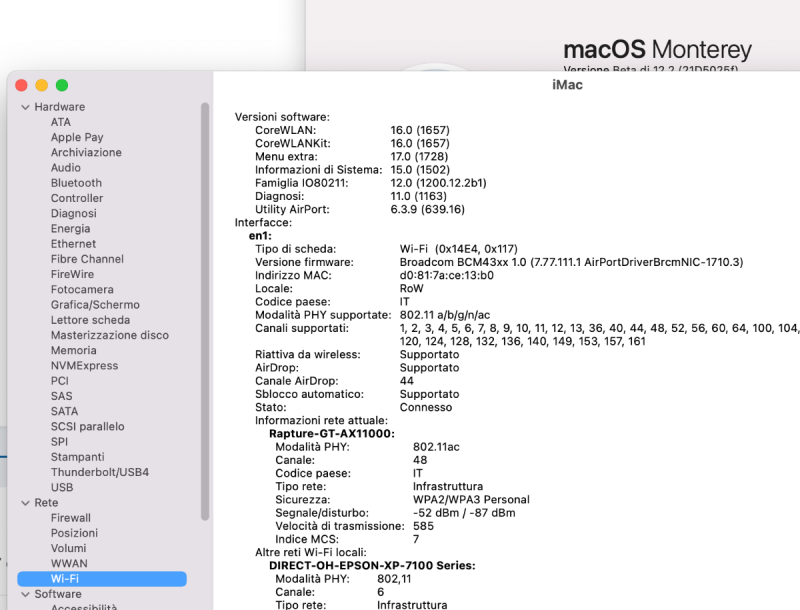Select USB in the Hardware list
The height and width of the screenshot is (610, 800).
[x=62, y=488]
